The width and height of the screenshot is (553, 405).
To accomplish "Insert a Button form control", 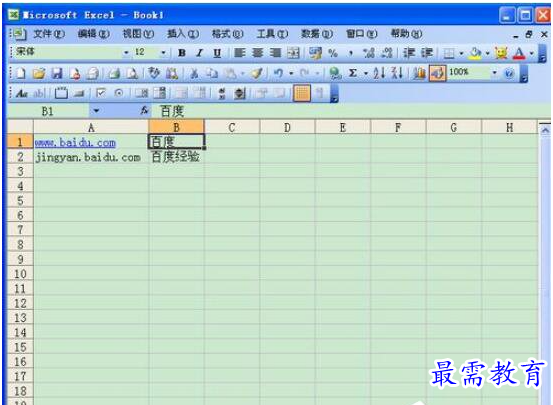I will click(x=79, y=93).
